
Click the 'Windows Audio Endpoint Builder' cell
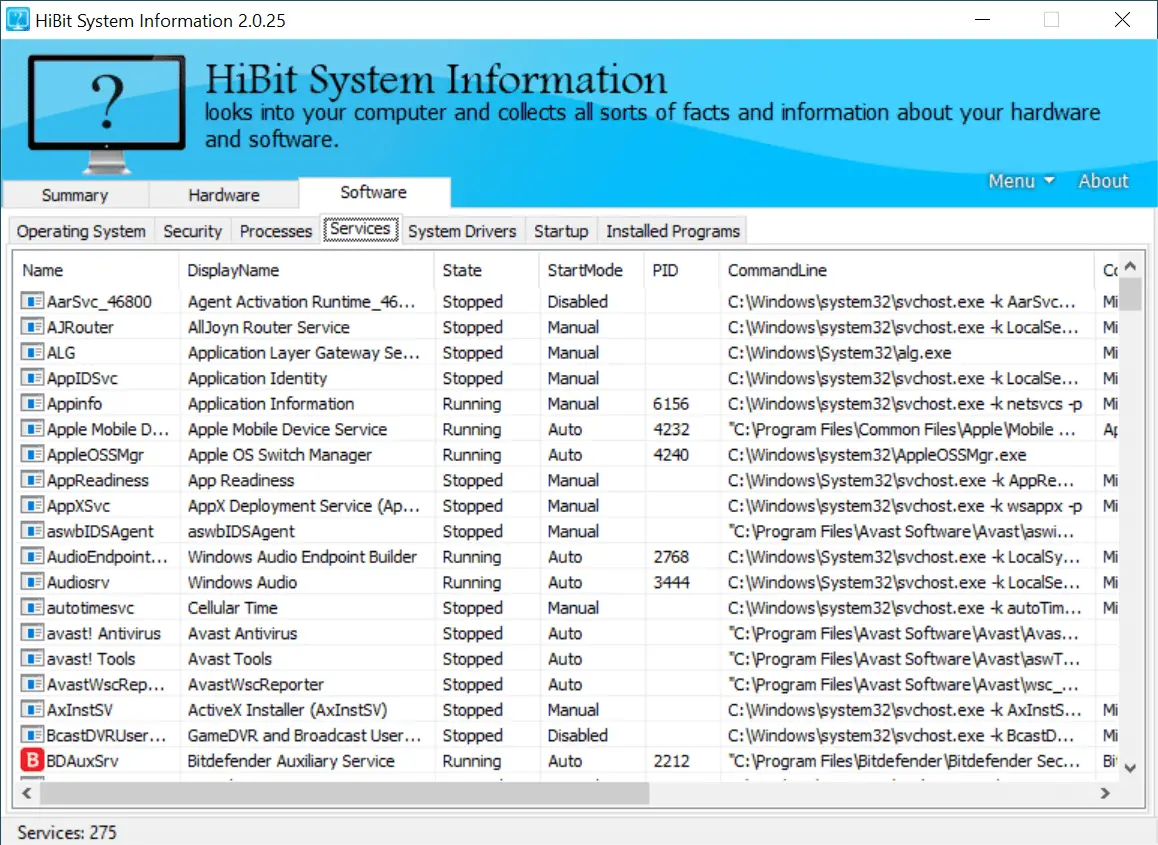point(302,556)
